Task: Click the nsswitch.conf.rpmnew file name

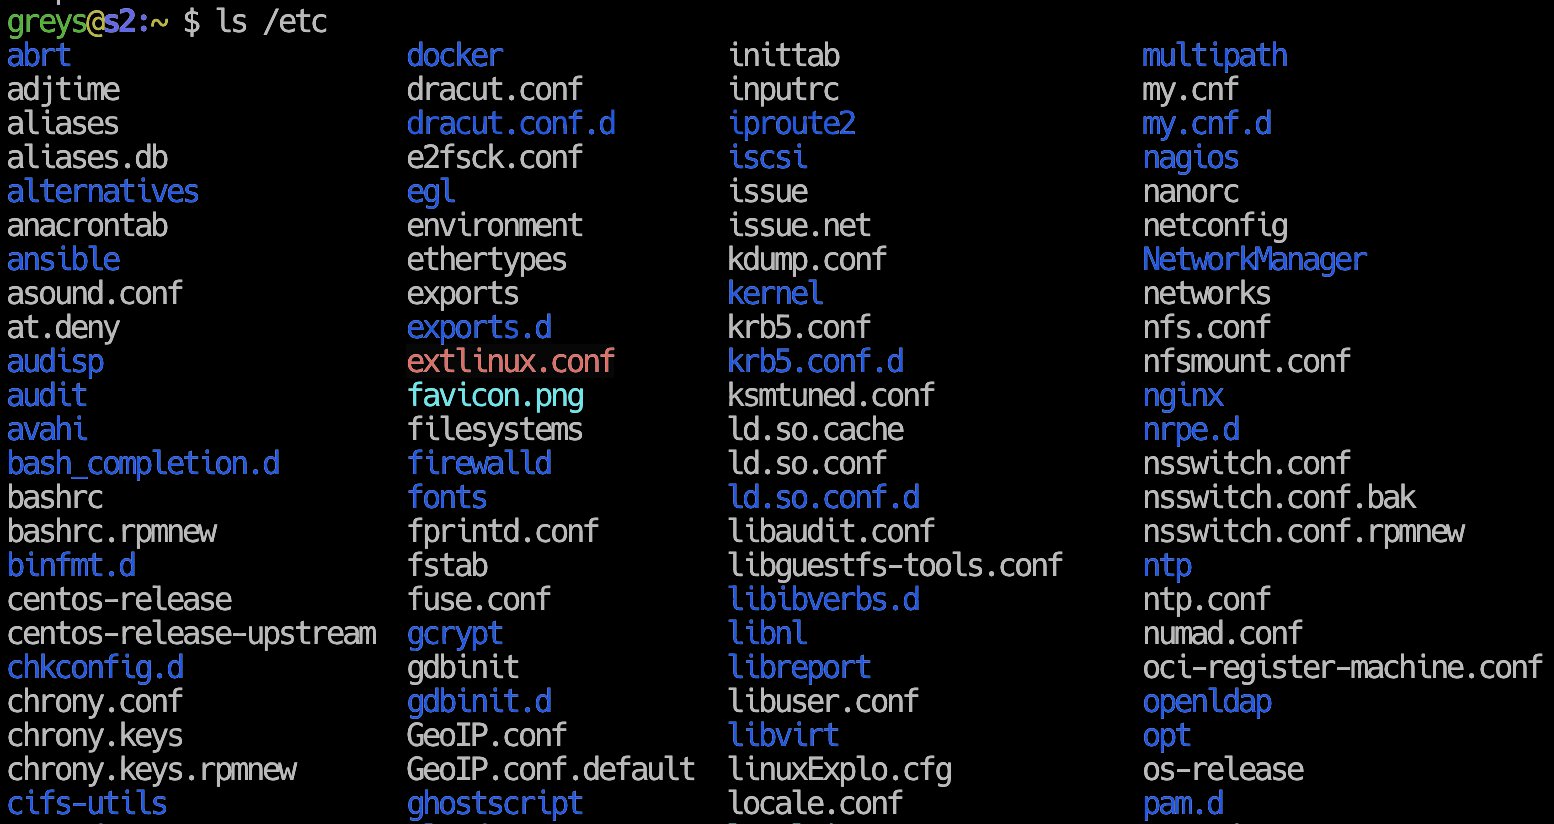Action: click(1303, 532)
